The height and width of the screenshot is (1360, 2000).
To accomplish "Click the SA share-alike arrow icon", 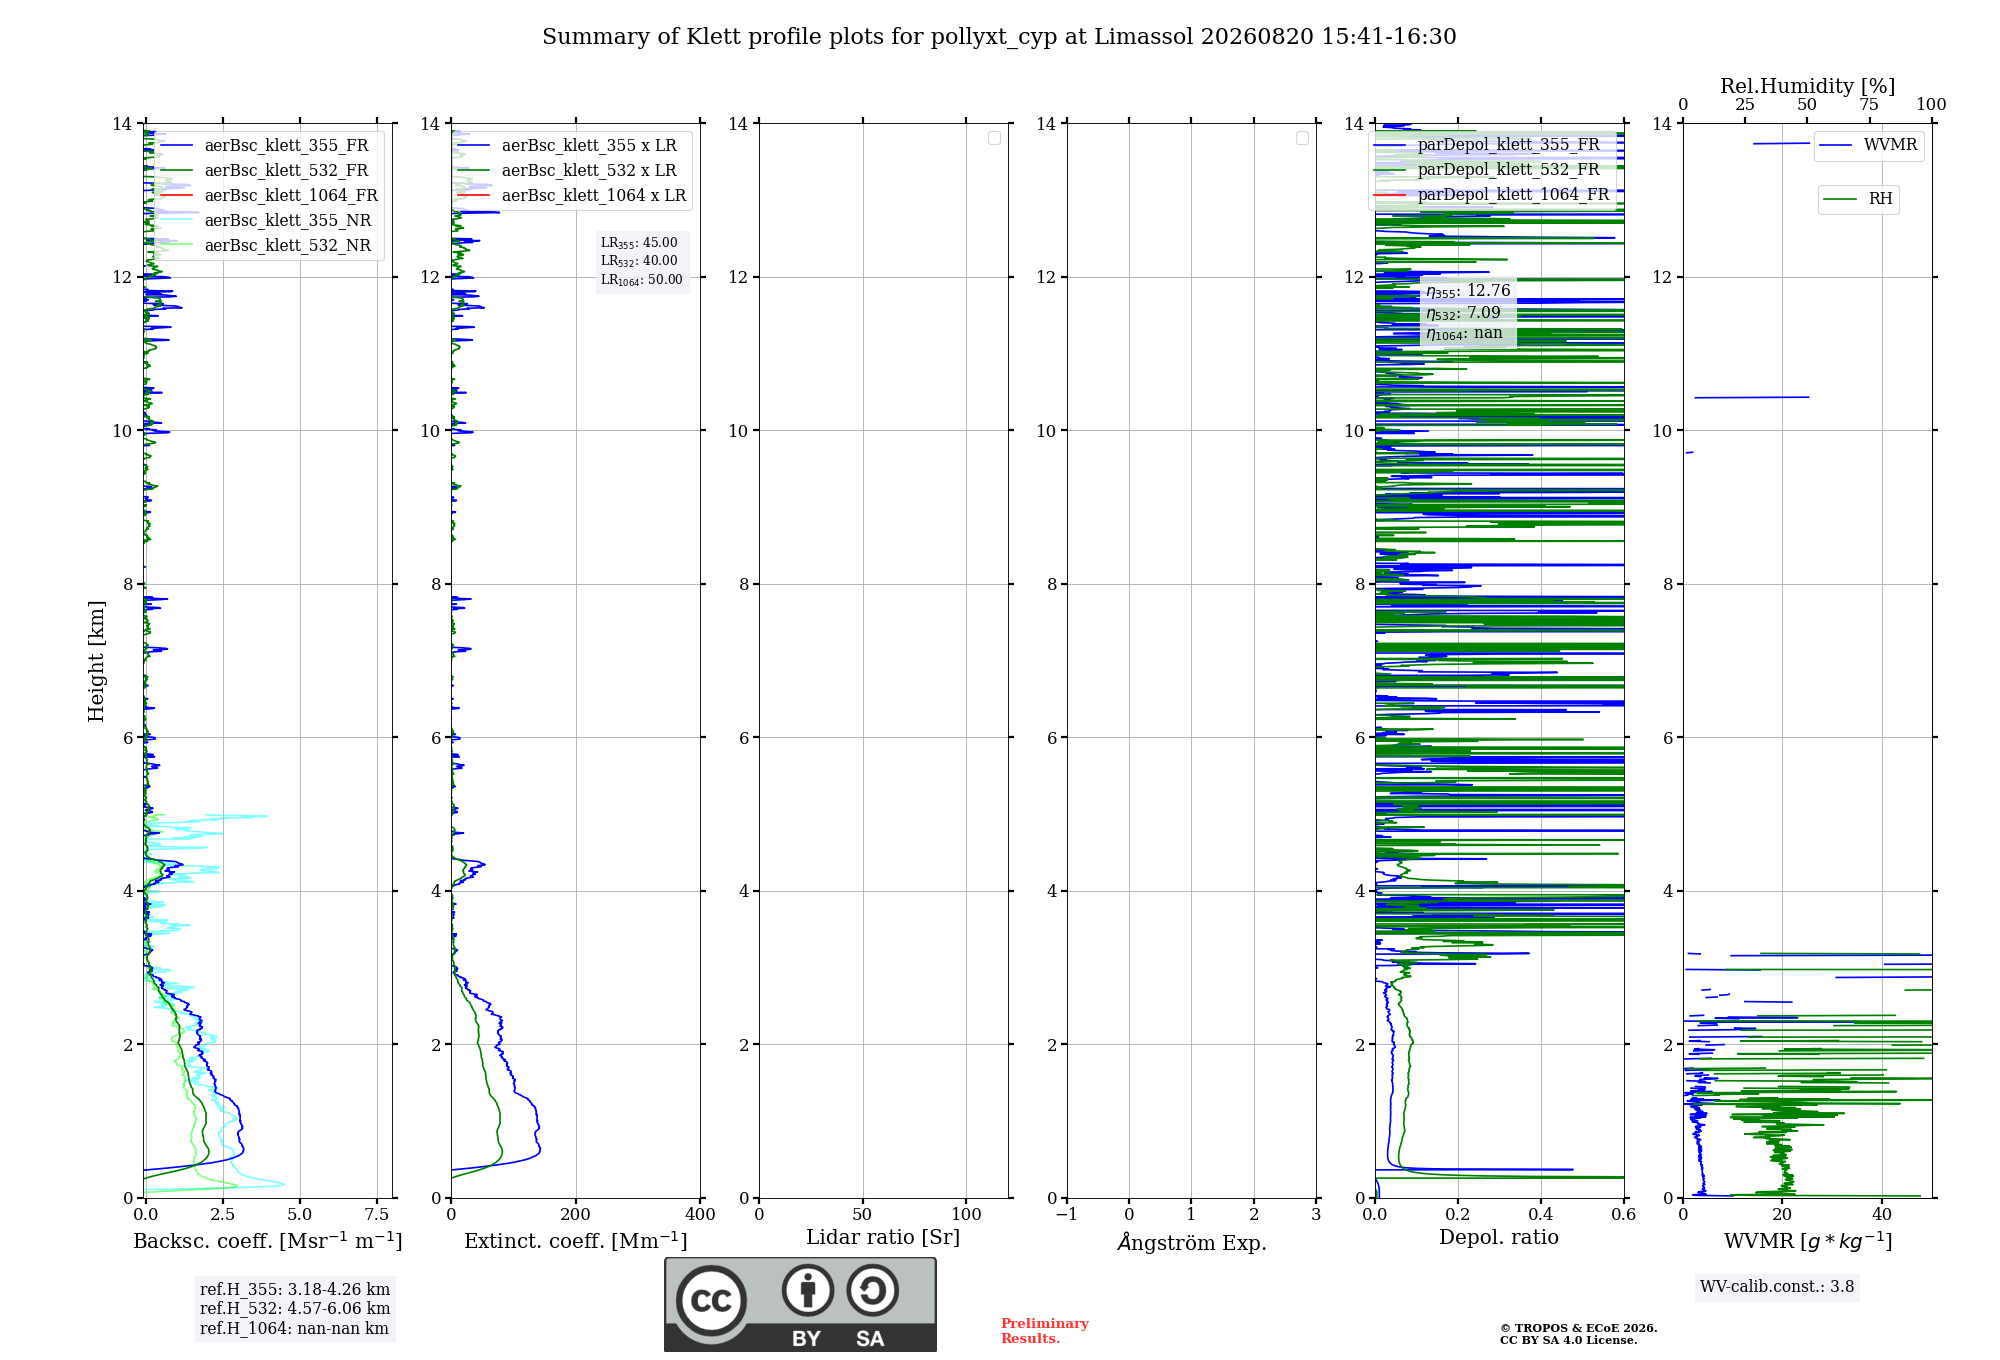I will point(872,1290).
